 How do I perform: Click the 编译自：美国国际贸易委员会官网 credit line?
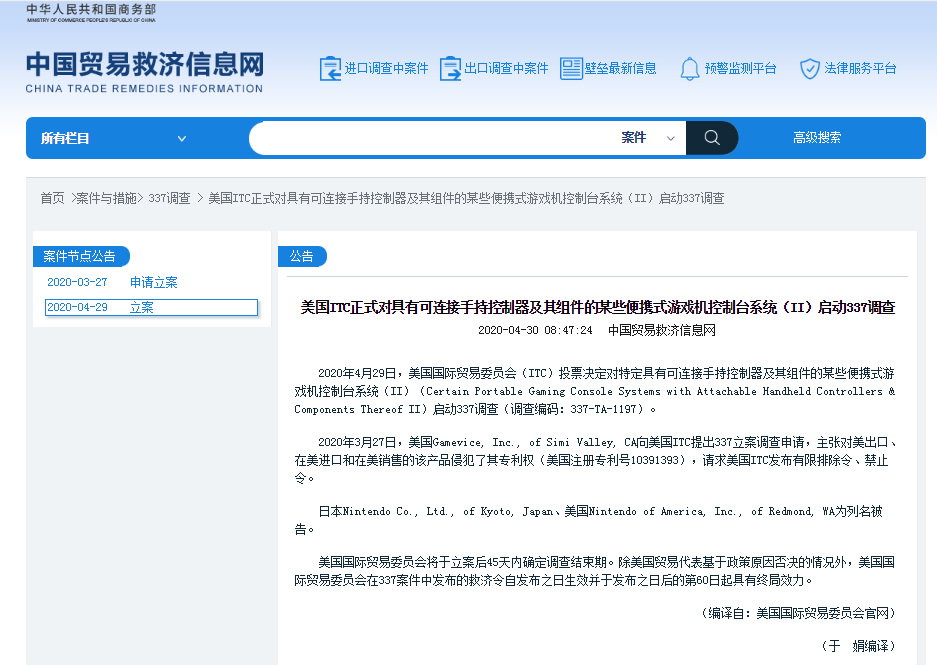(799, 613)
